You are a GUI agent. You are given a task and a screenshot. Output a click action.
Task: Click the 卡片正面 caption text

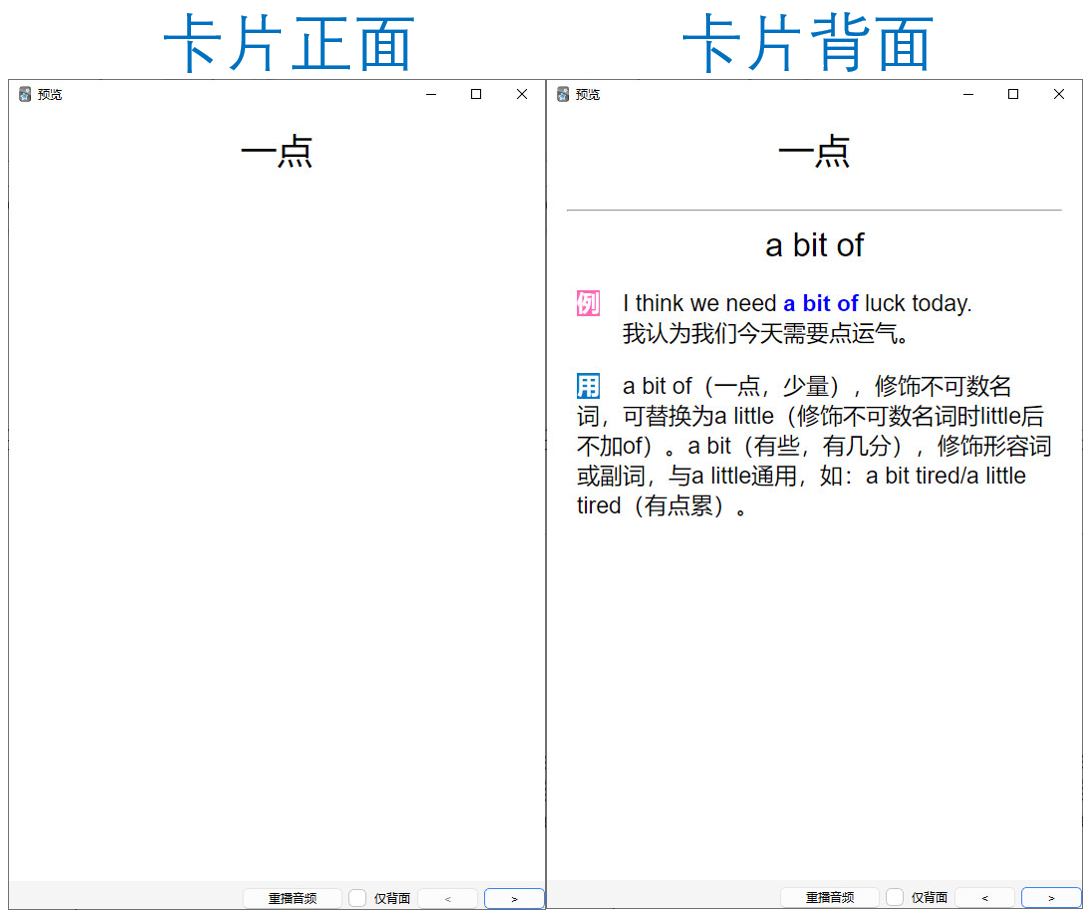289,43
